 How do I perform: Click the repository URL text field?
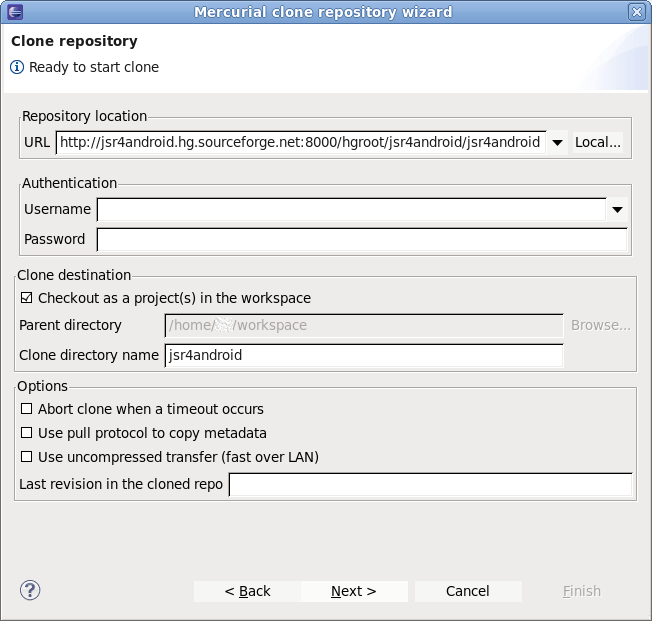(x=301, y=143)
